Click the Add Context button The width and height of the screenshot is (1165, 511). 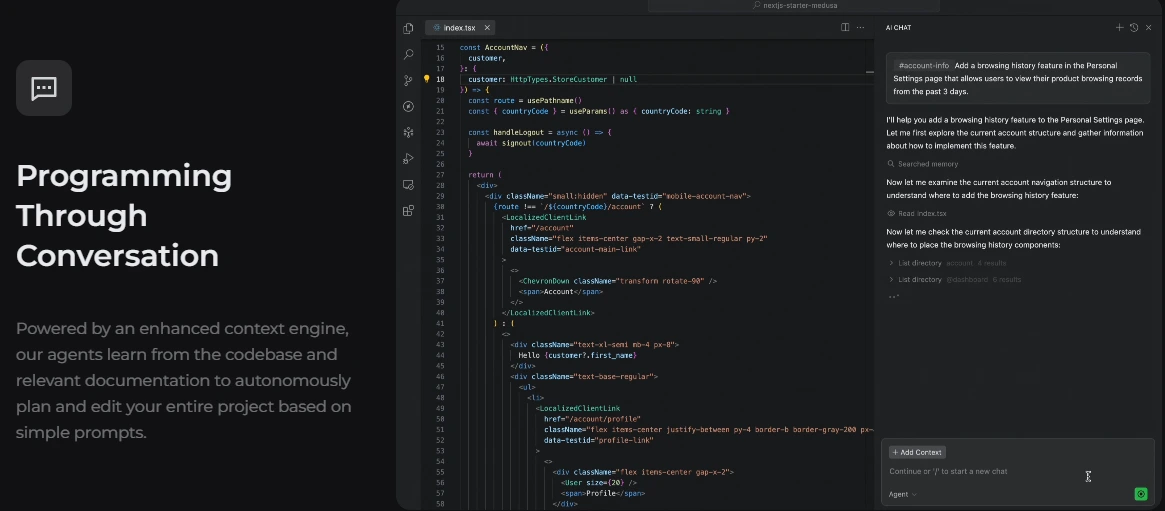coord(917,452)
